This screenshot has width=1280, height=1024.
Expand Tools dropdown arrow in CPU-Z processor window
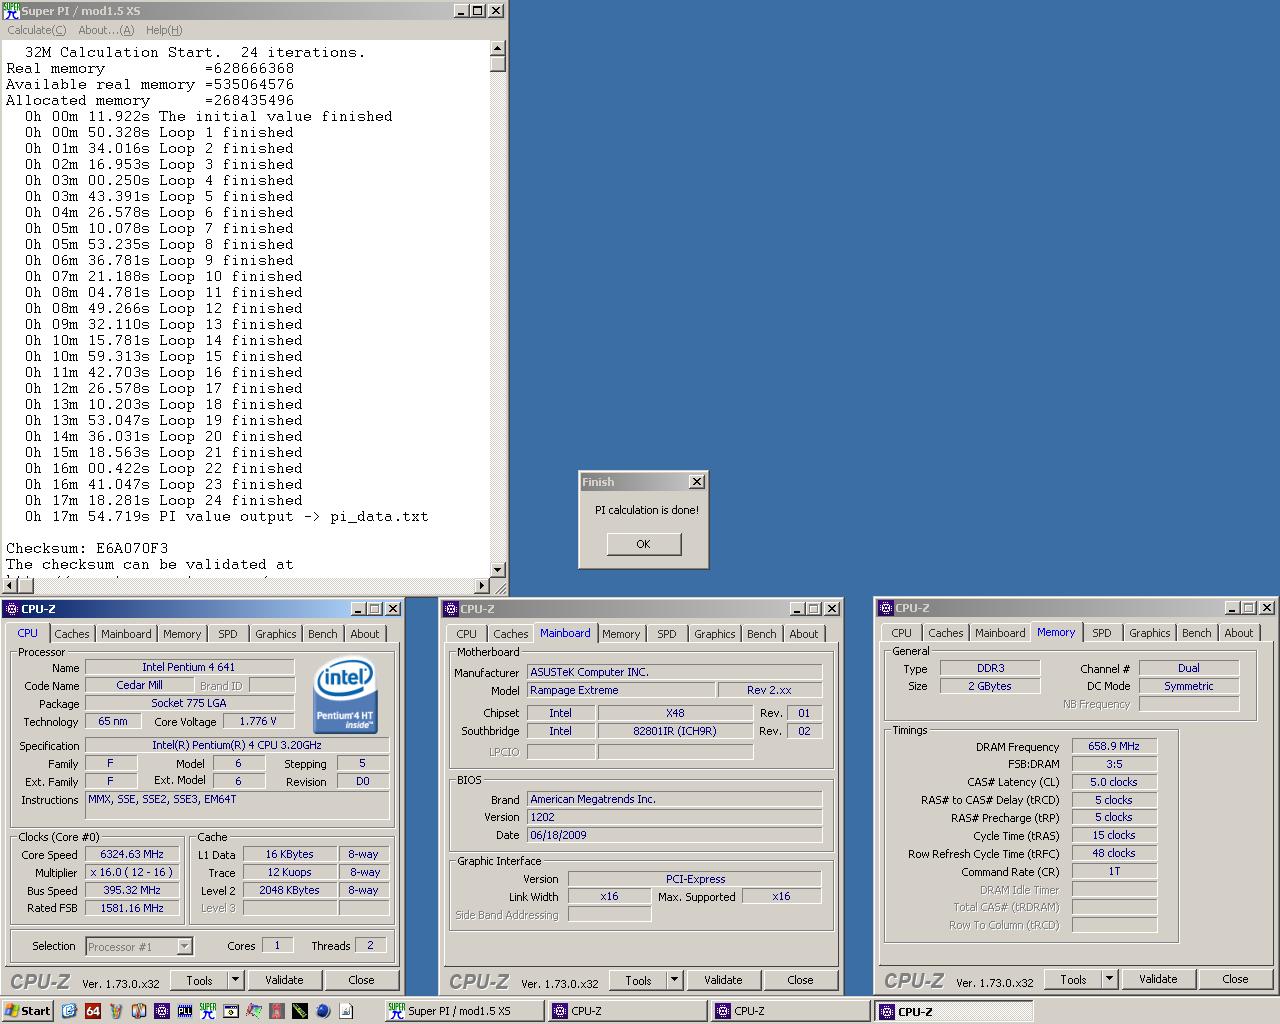point(235,980)
